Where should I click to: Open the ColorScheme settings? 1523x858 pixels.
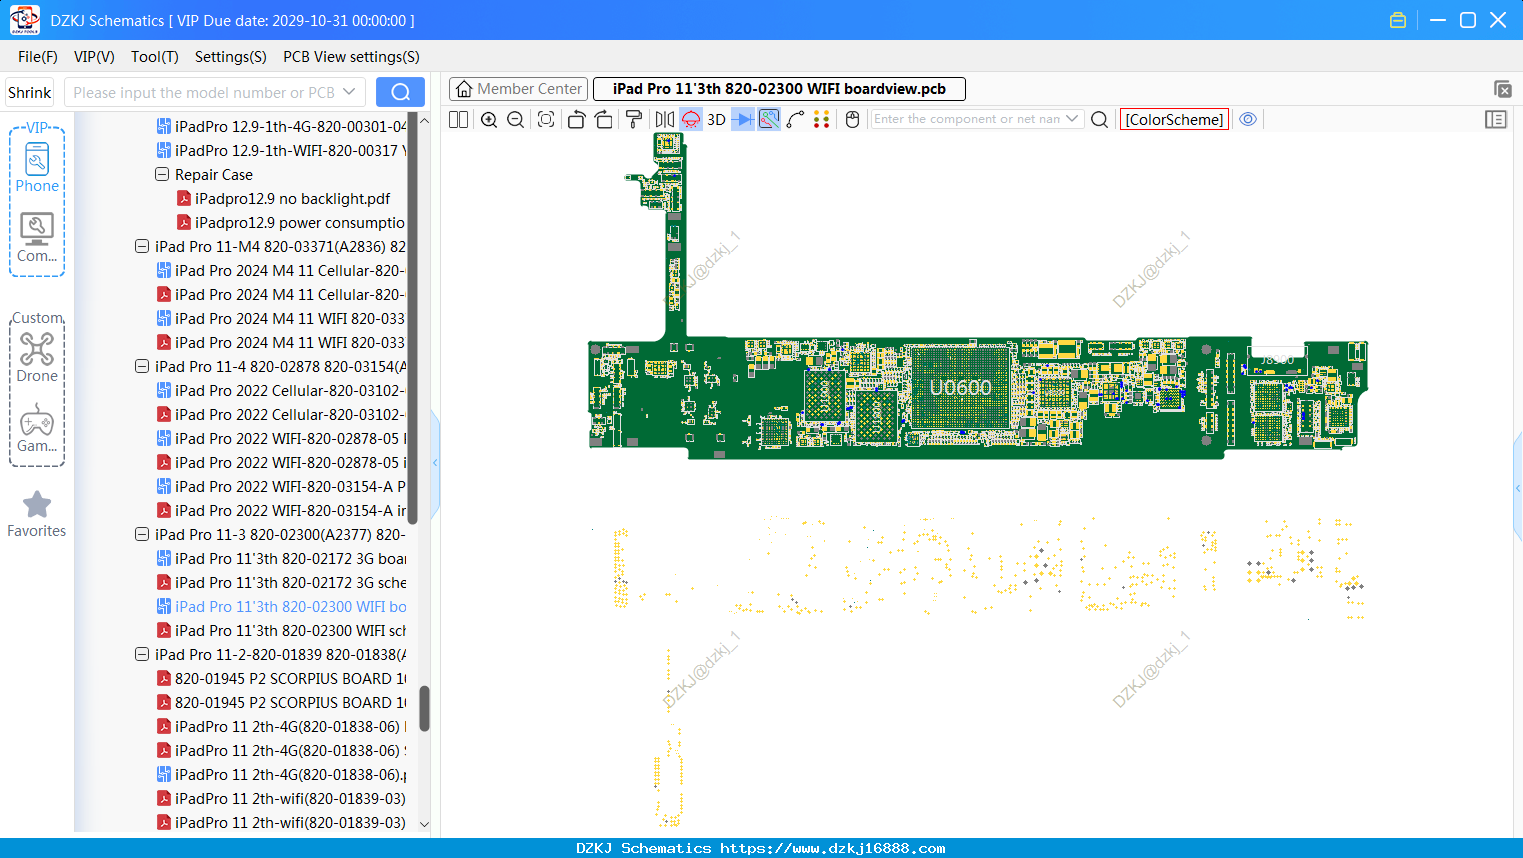(1175, 120)
